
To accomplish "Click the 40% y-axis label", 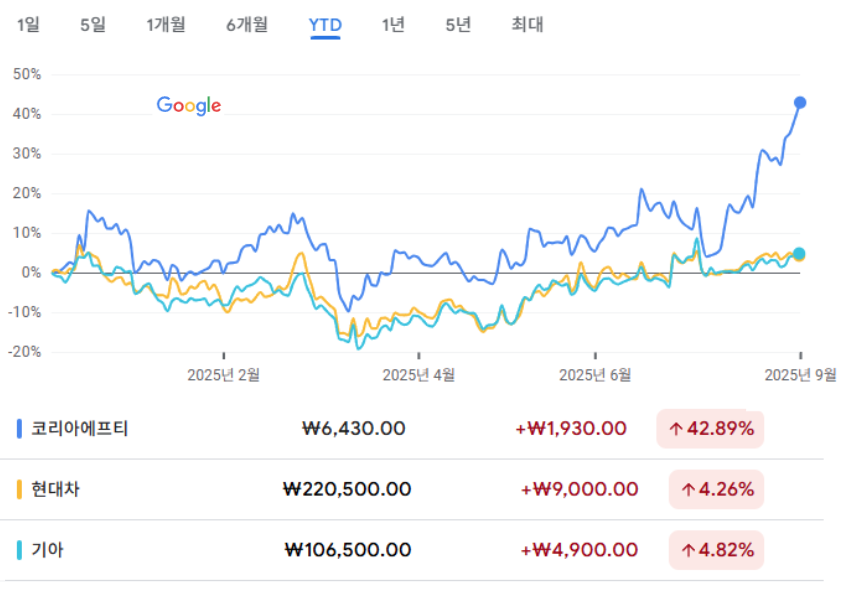I will pyautogui.click(x=27, y=114).
